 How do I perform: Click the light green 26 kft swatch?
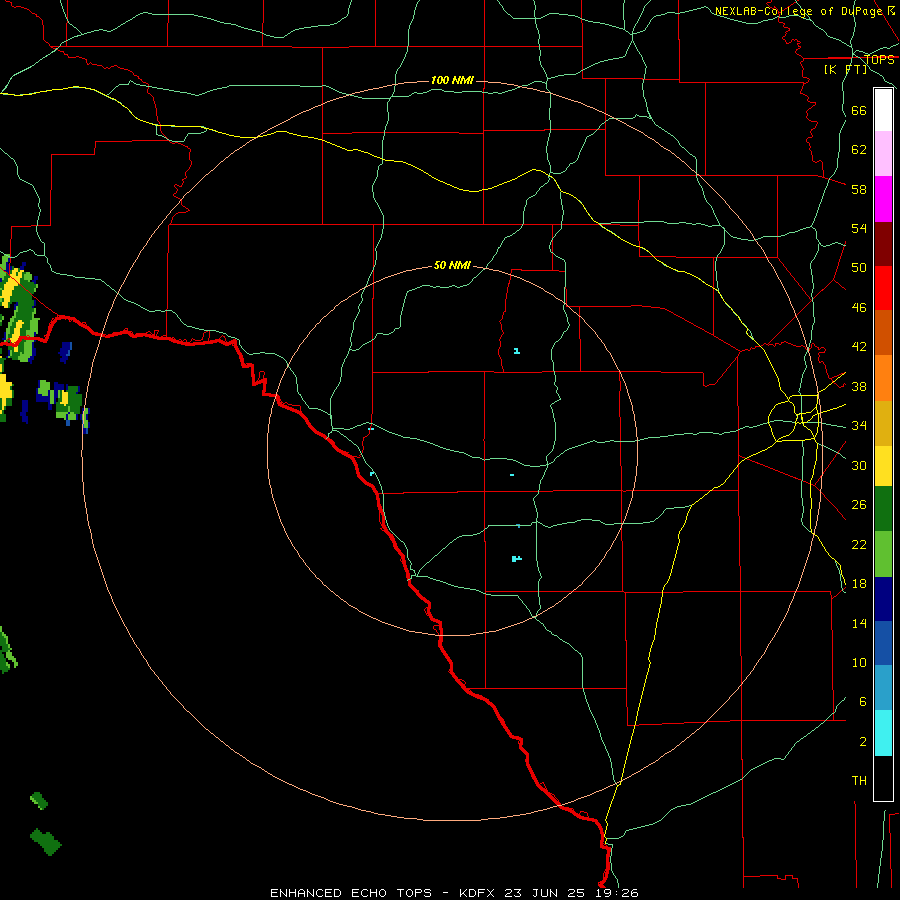(x=883, y=554)
